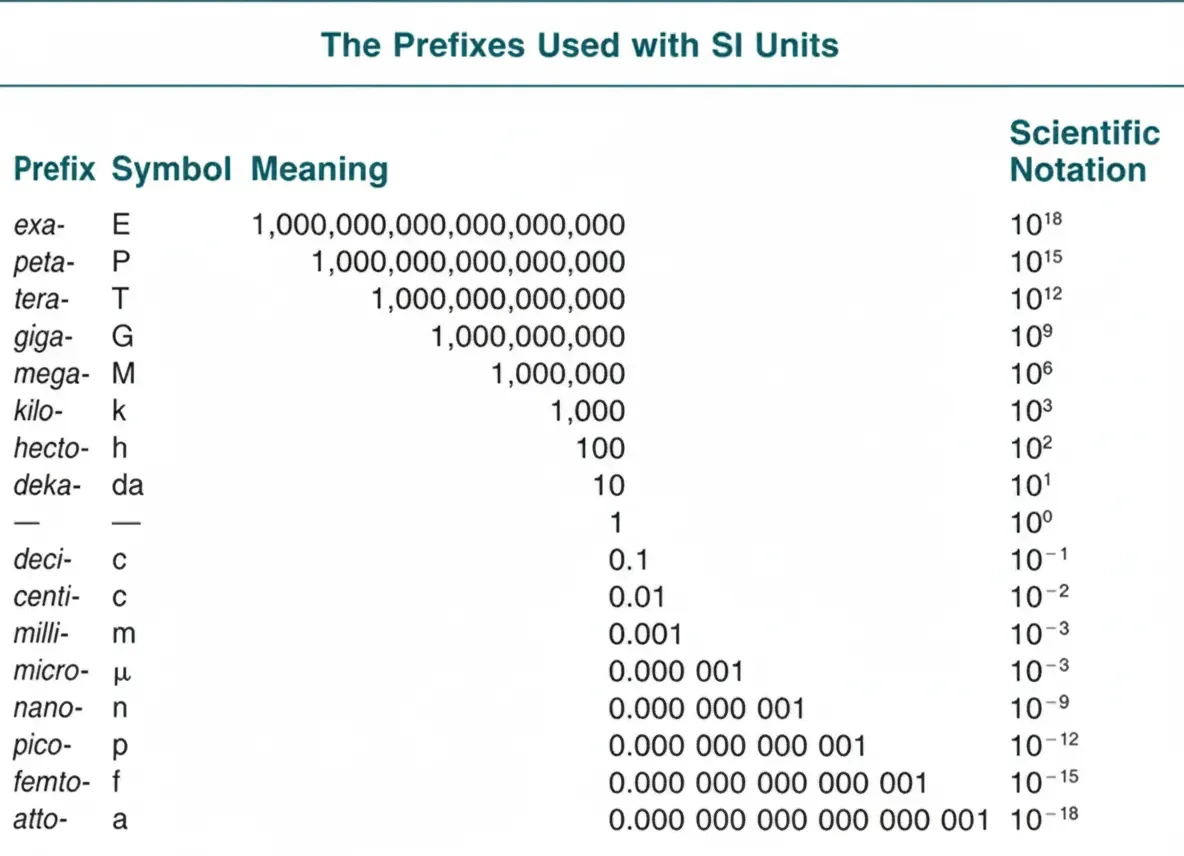The height and width of the screenshot is (856, 1184).
Task: Click the "centi-" prefix text
Action: (x=46, y=597)
